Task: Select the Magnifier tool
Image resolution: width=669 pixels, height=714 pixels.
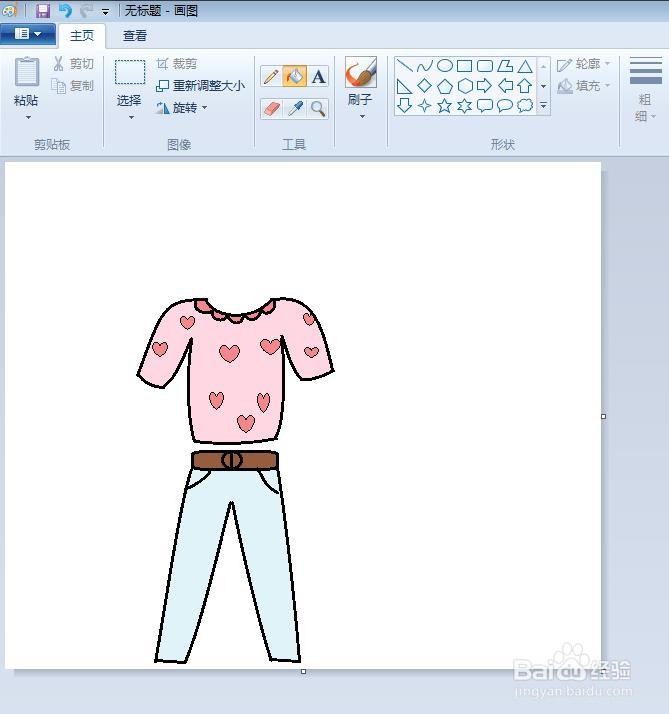Action: (318, 109)
